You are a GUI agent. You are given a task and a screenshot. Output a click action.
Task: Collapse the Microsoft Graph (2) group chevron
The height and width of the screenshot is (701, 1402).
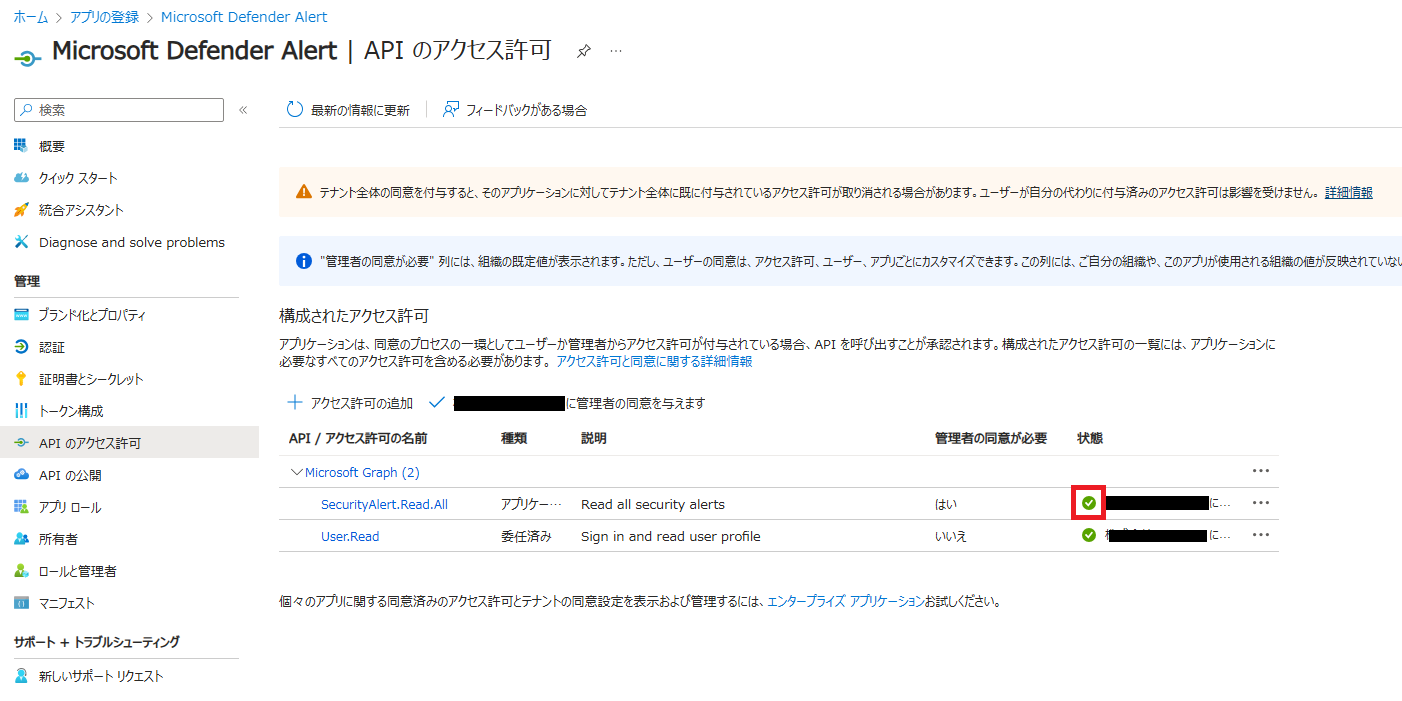point(296,472)
